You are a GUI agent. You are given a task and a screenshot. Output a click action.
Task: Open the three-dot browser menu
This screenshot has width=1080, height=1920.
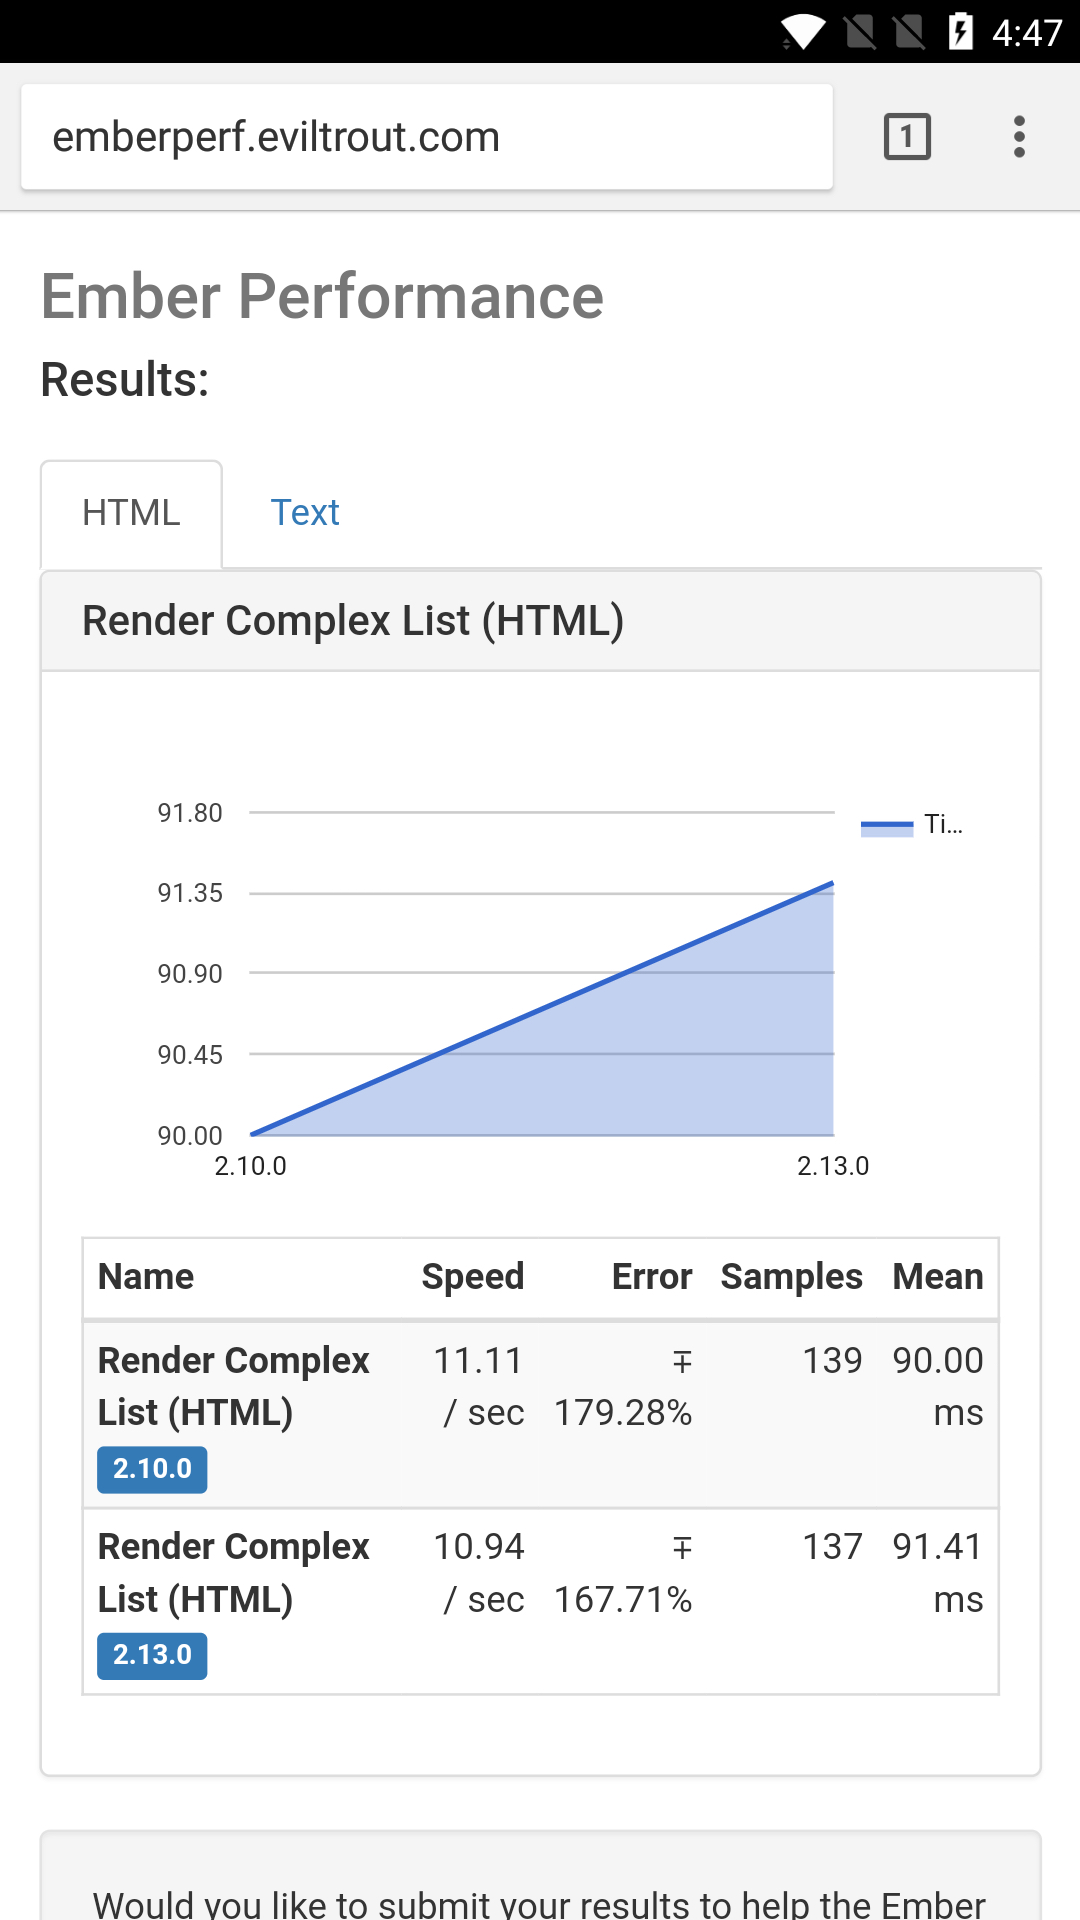pyautogui.click(x=1019, y=137)
